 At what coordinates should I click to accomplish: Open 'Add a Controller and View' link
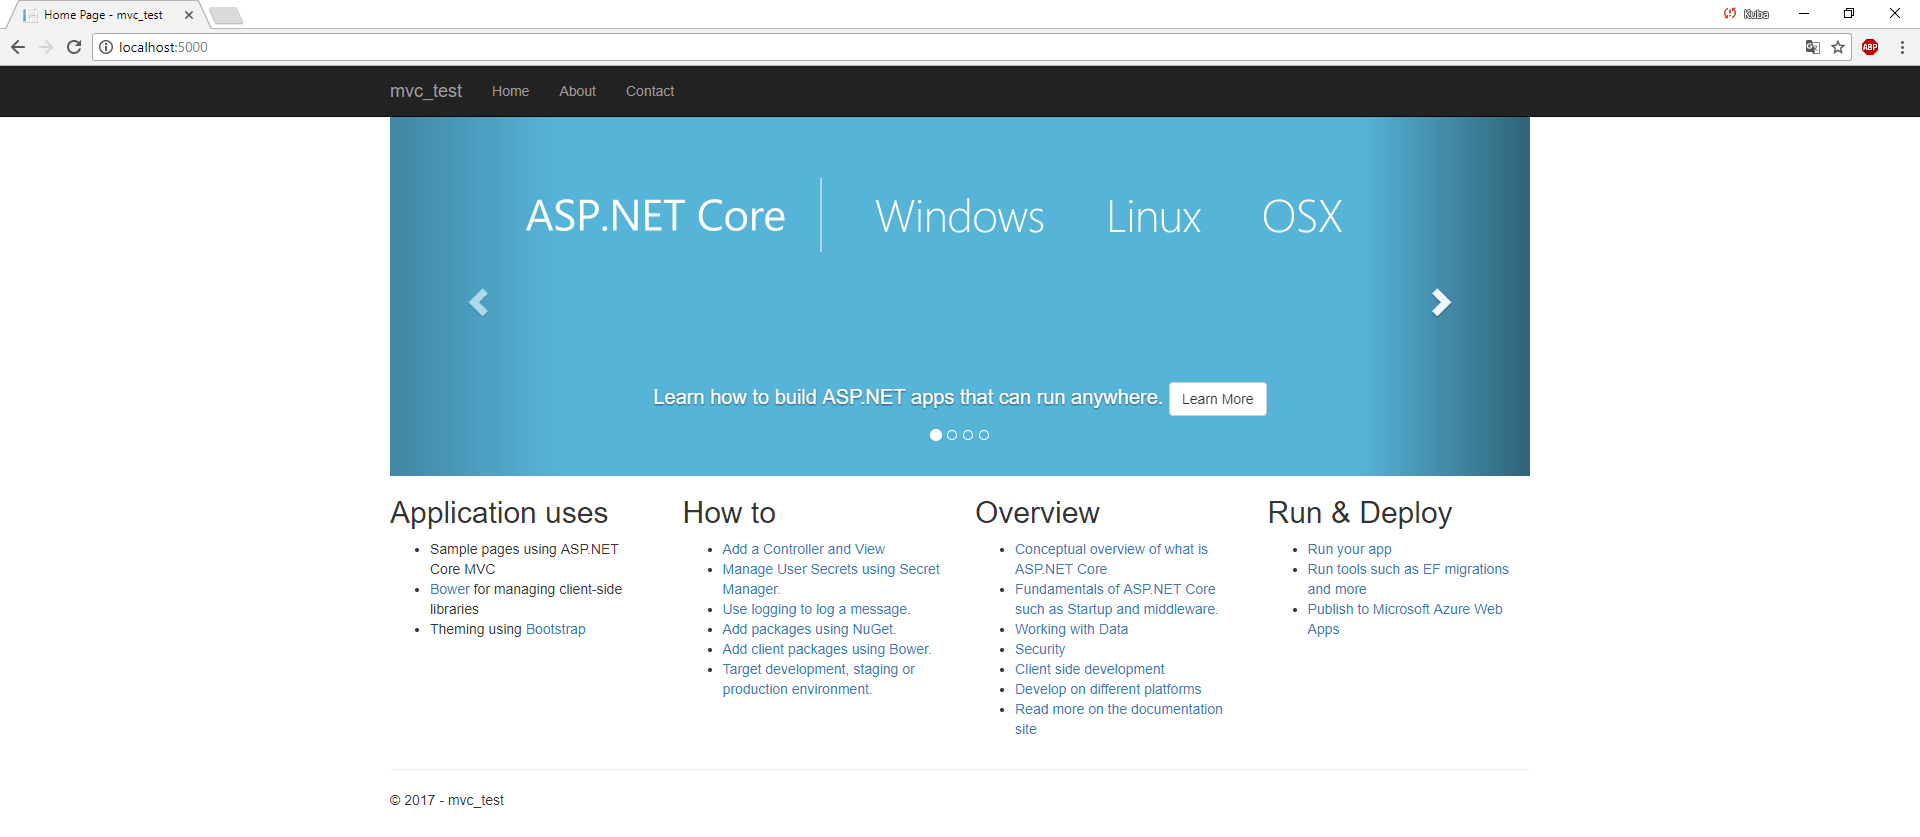804,549
